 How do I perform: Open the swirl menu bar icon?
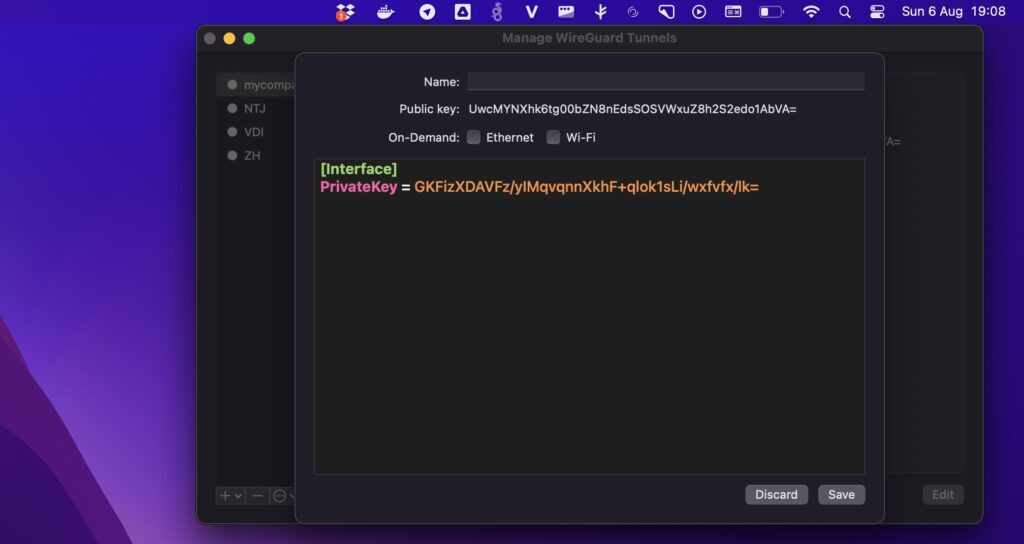point(632,12)
